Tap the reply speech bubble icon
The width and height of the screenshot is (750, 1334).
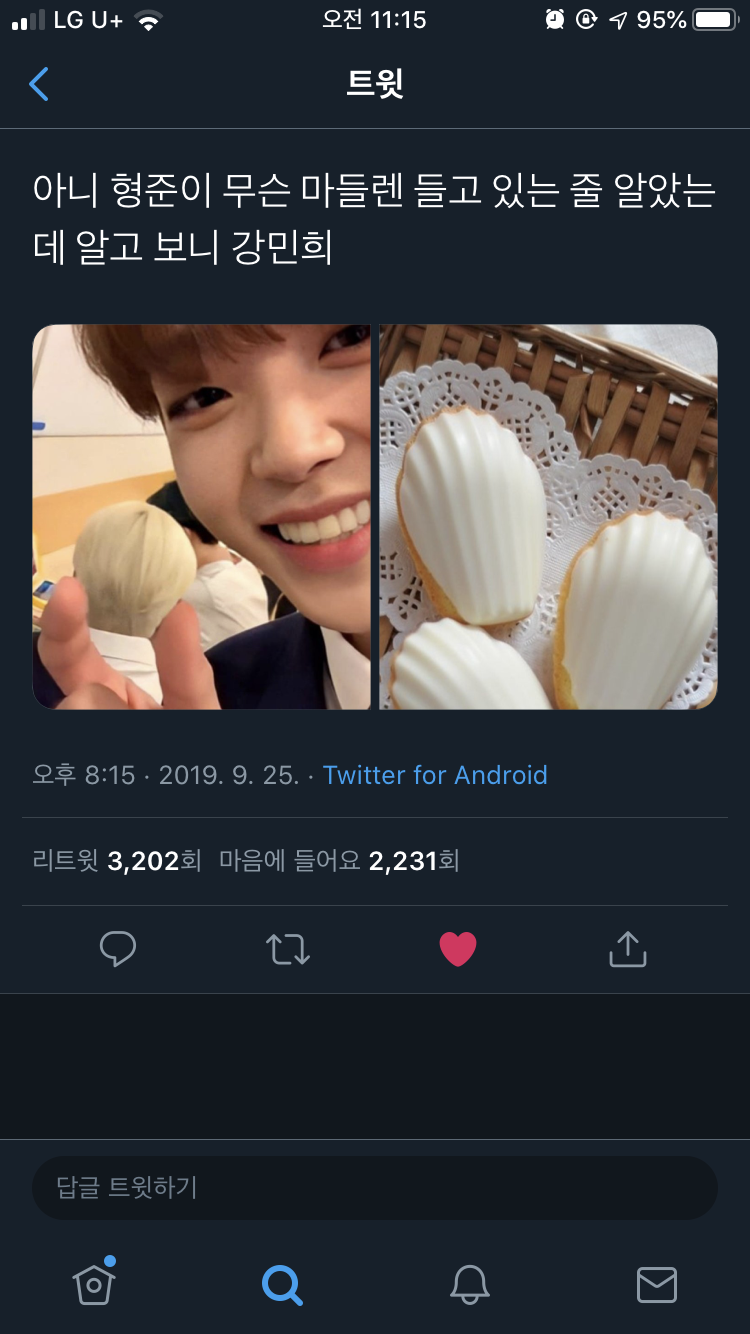[118, 949]
